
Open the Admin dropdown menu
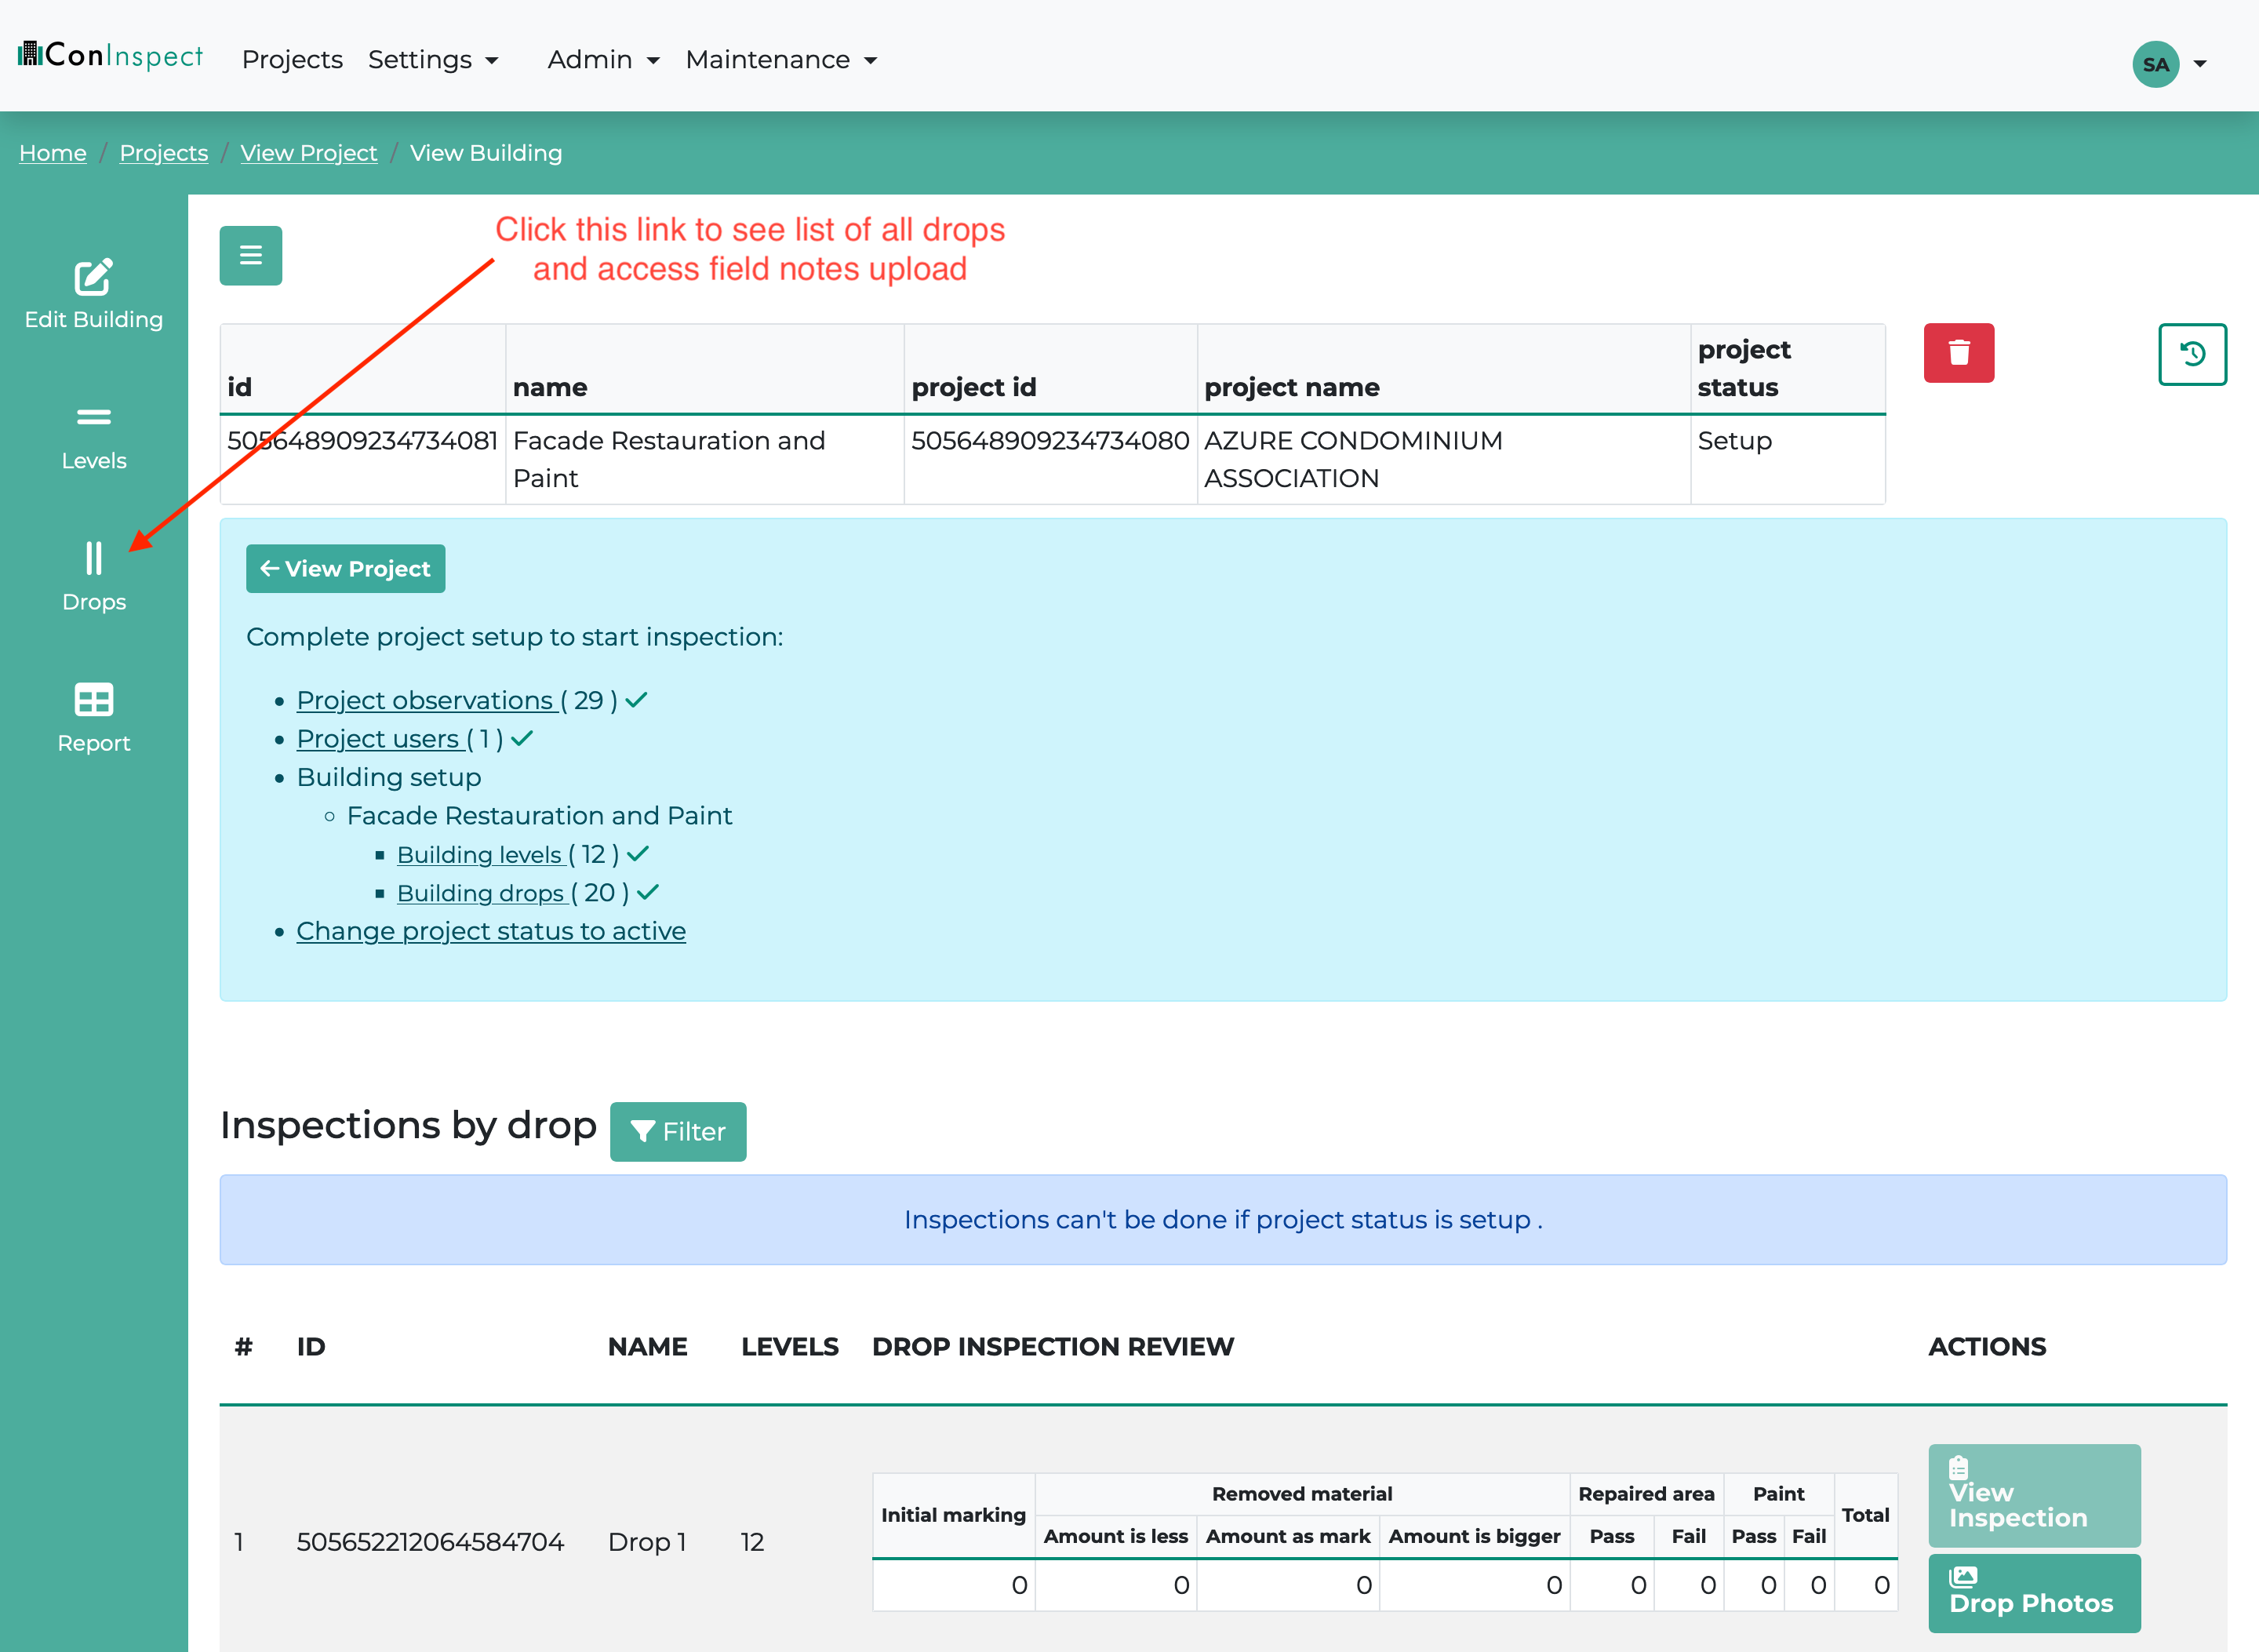coord(603,60)
